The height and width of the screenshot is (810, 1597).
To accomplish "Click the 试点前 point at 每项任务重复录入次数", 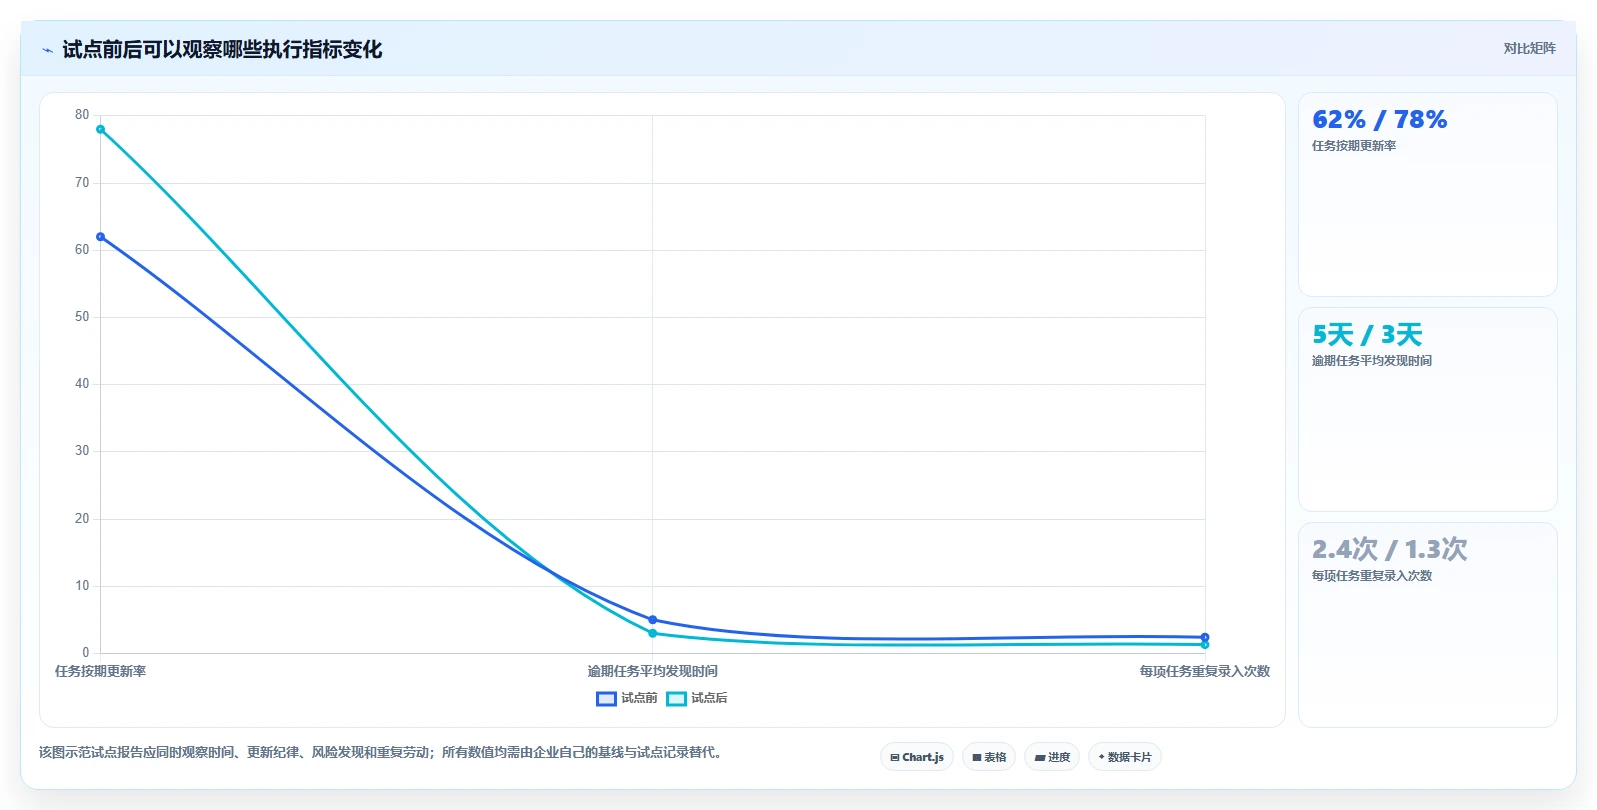I will point(1205,637).
